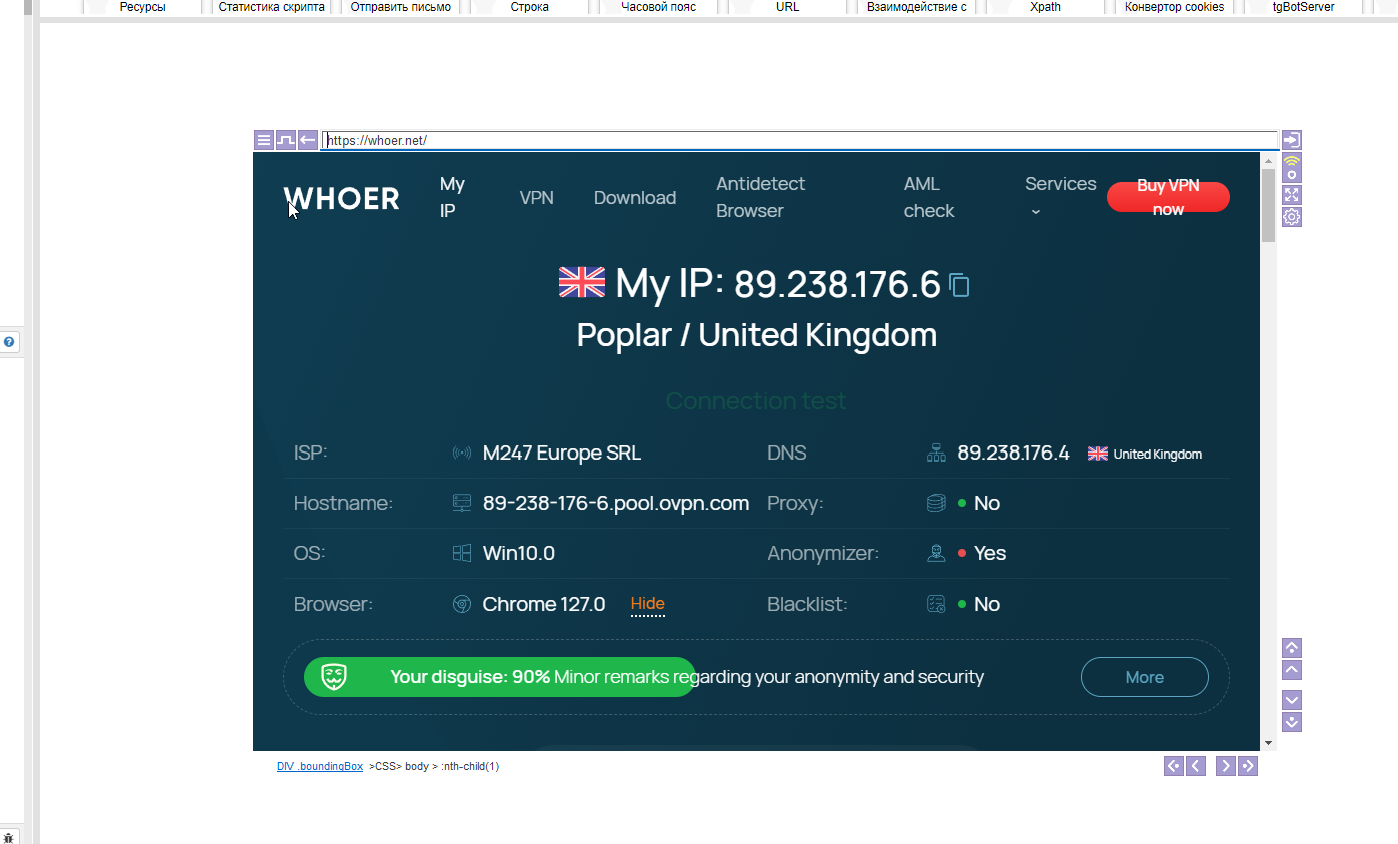Copy the IP address with the copy icon
Image resolution: width=1398 pixels, height=844 pixels.
pos(959,286)
